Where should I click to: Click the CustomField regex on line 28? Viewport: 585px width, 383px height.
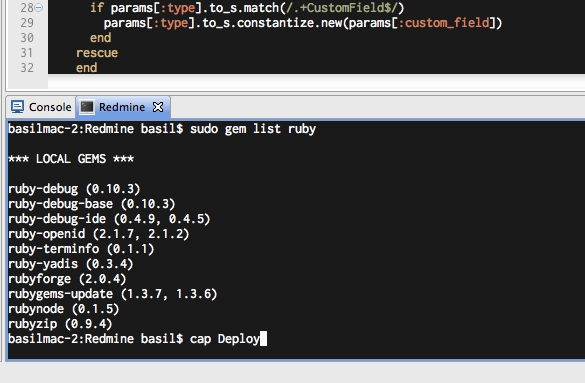click(x=344, y=7)
